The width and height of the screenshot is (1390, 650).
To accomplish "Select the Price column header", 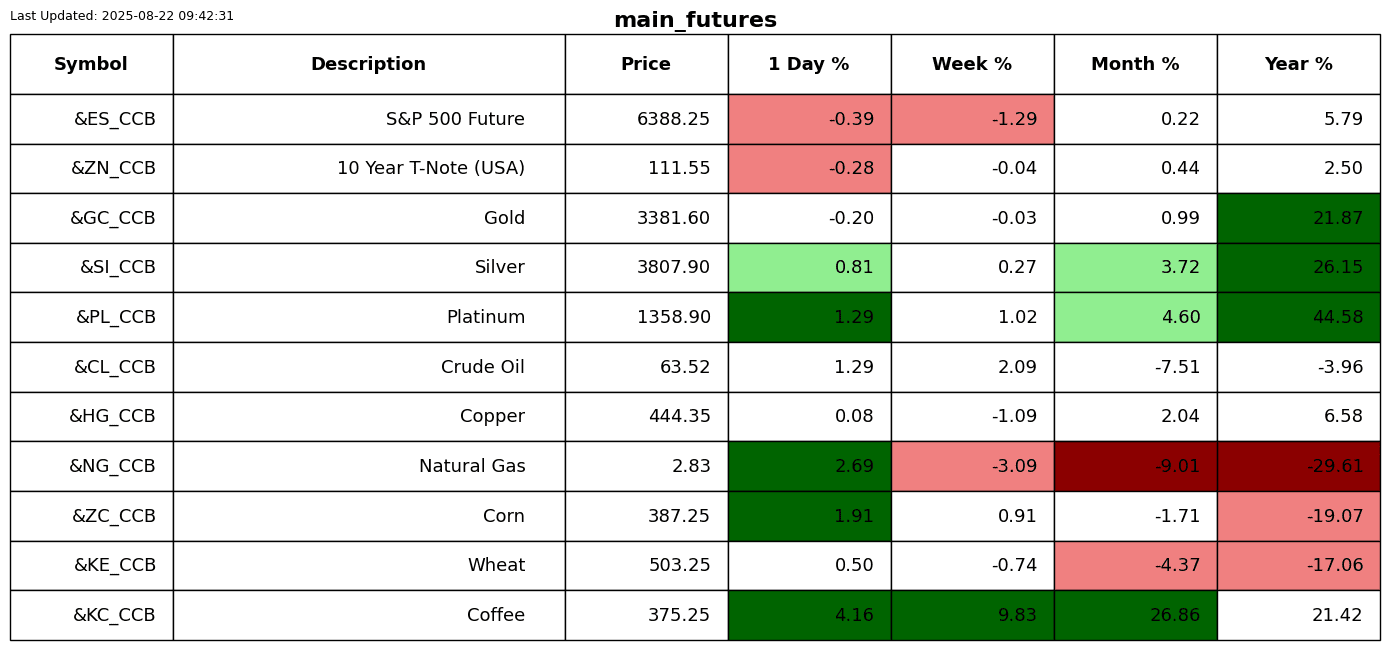I will tap(646, 64).
